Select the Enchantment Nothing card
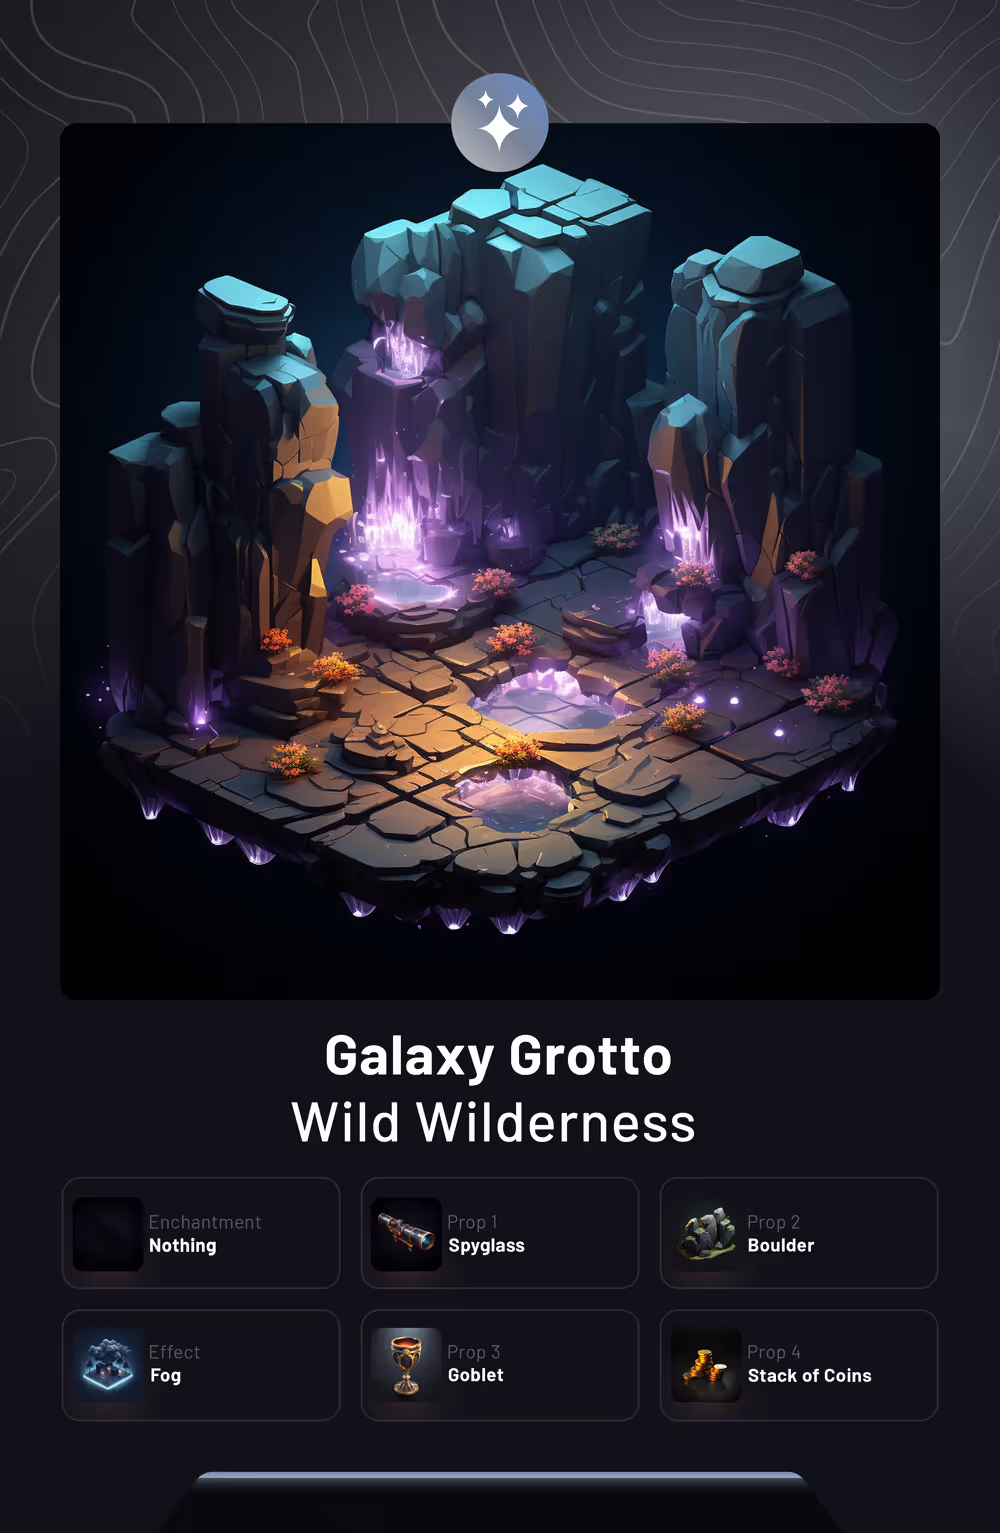 tap(201, 1233)
